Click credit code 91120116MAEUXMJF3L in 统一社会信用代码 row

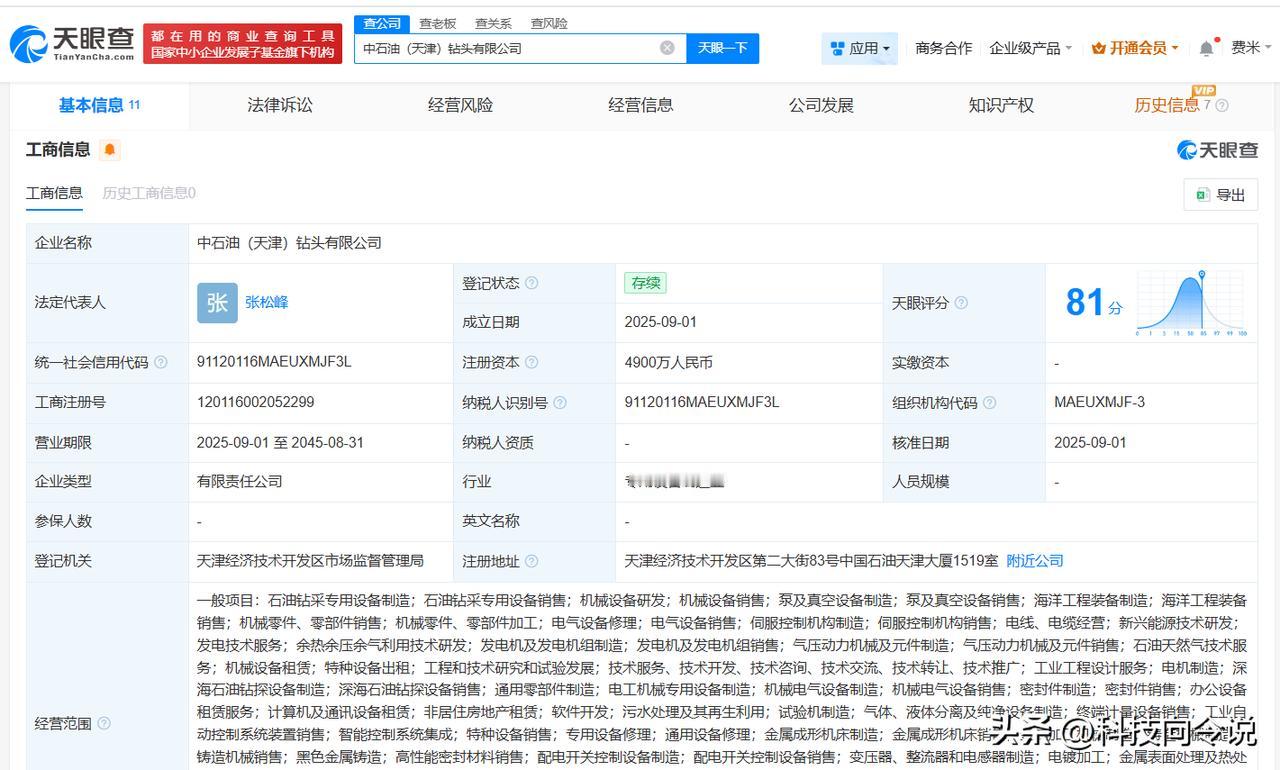click(274, 362)
